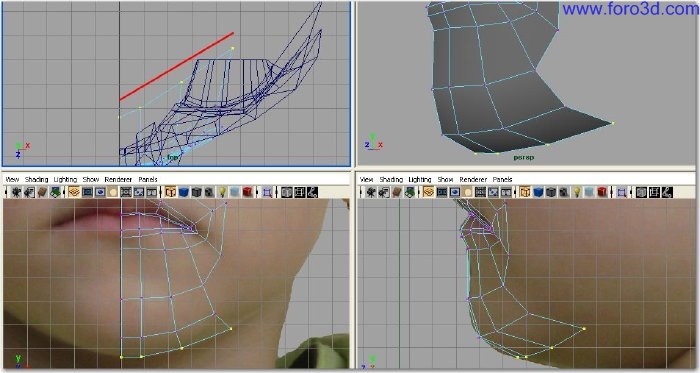
Task: Enable Wireframe on Shaded in side view toolbar
Action: [551, 192]
